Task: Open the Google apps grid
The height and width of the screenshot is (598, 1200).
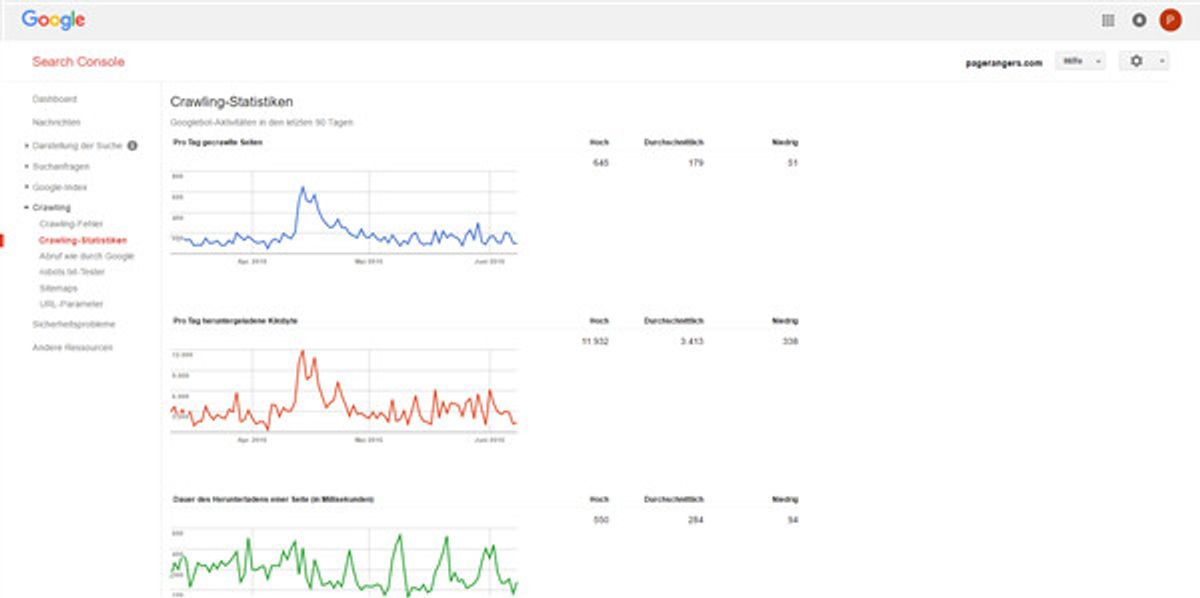Action: click(x=1108, y=20)
